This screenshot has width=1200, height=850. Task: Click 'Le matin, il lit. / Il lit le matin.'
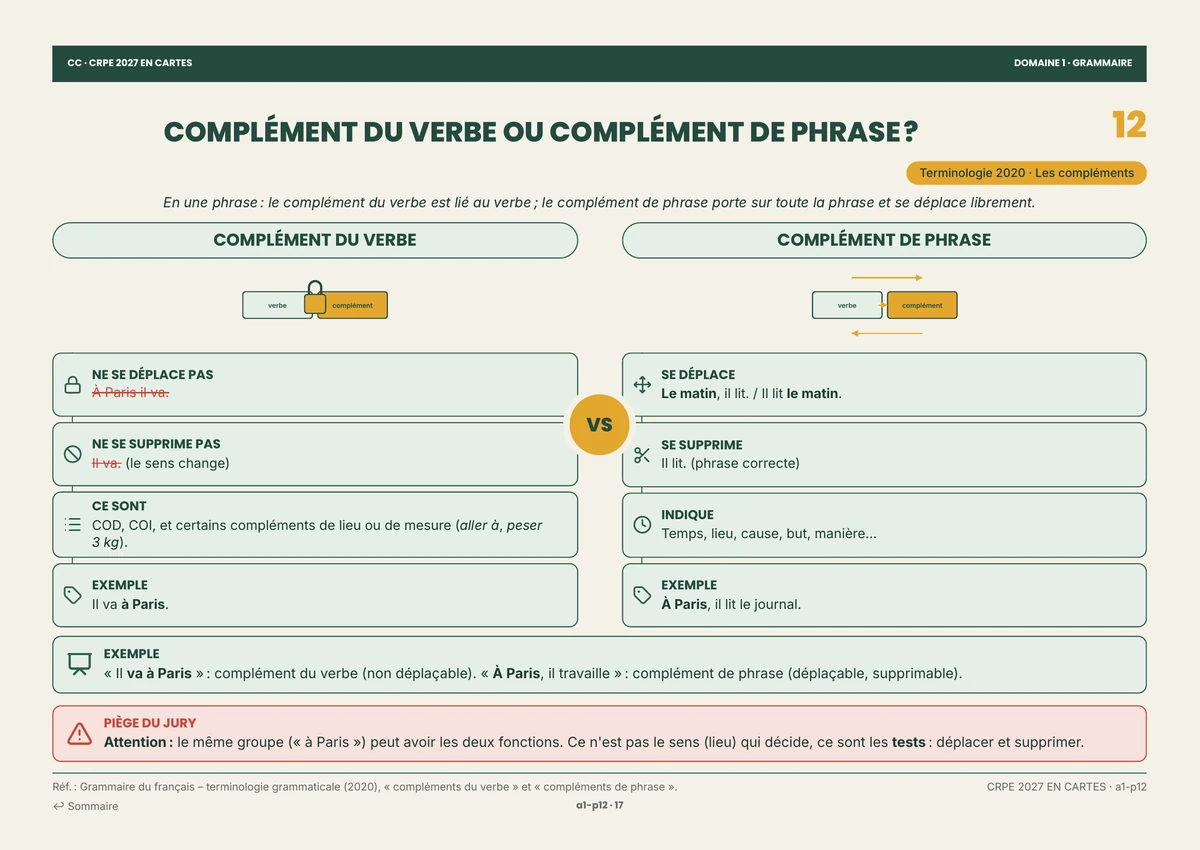751,393
